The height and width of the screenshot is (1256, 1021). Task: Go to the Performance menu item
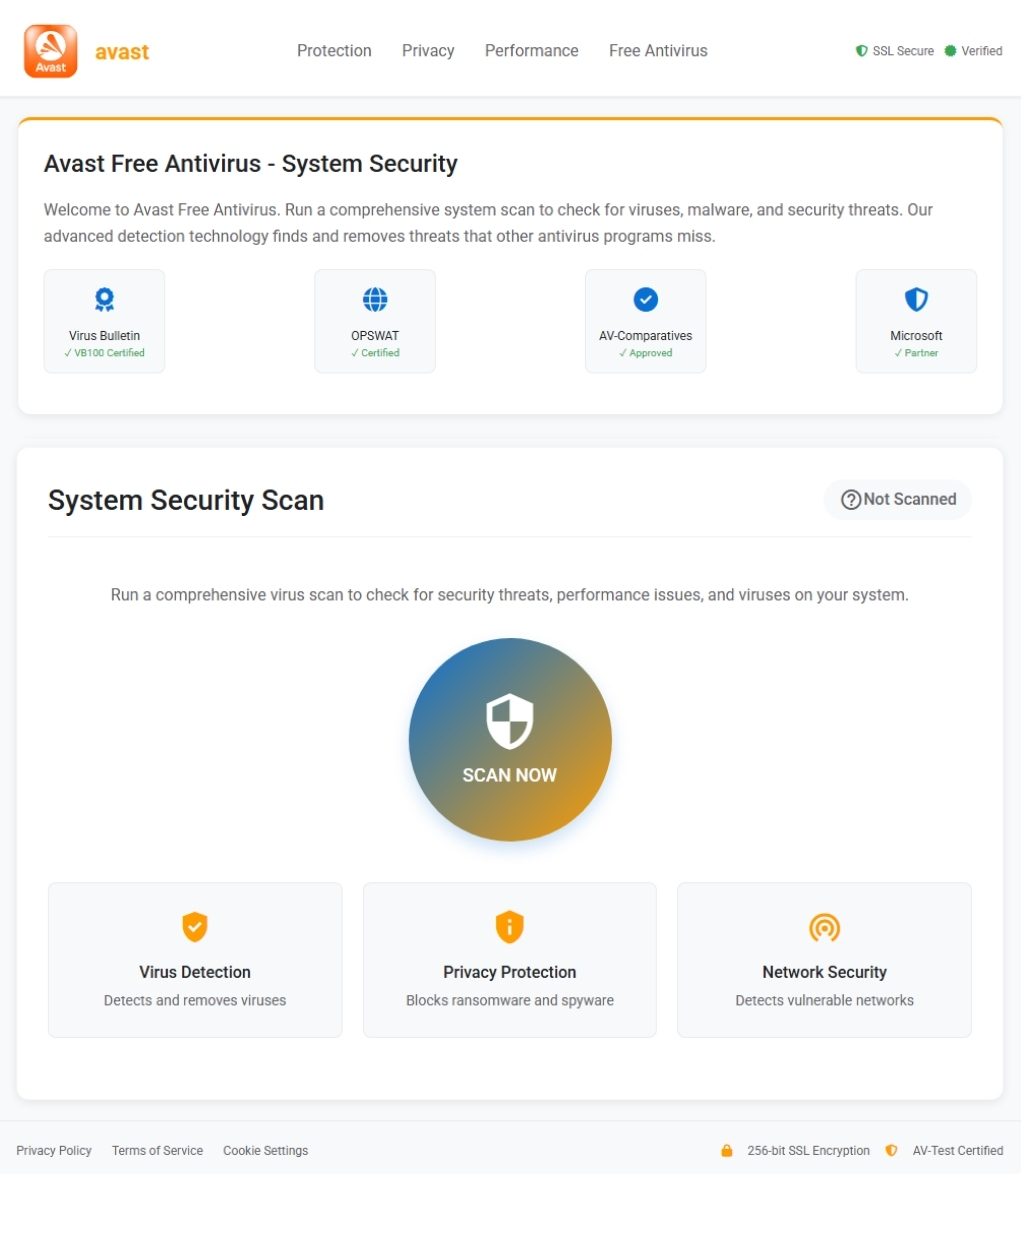[x=531, y=51]
